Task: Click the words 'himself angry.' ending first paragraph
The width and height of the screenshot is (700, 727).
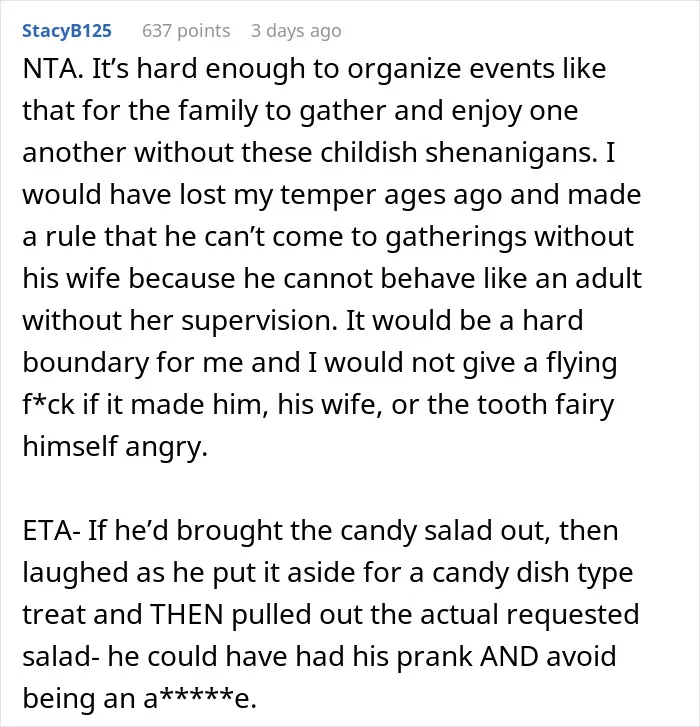Action: [115, 446]
